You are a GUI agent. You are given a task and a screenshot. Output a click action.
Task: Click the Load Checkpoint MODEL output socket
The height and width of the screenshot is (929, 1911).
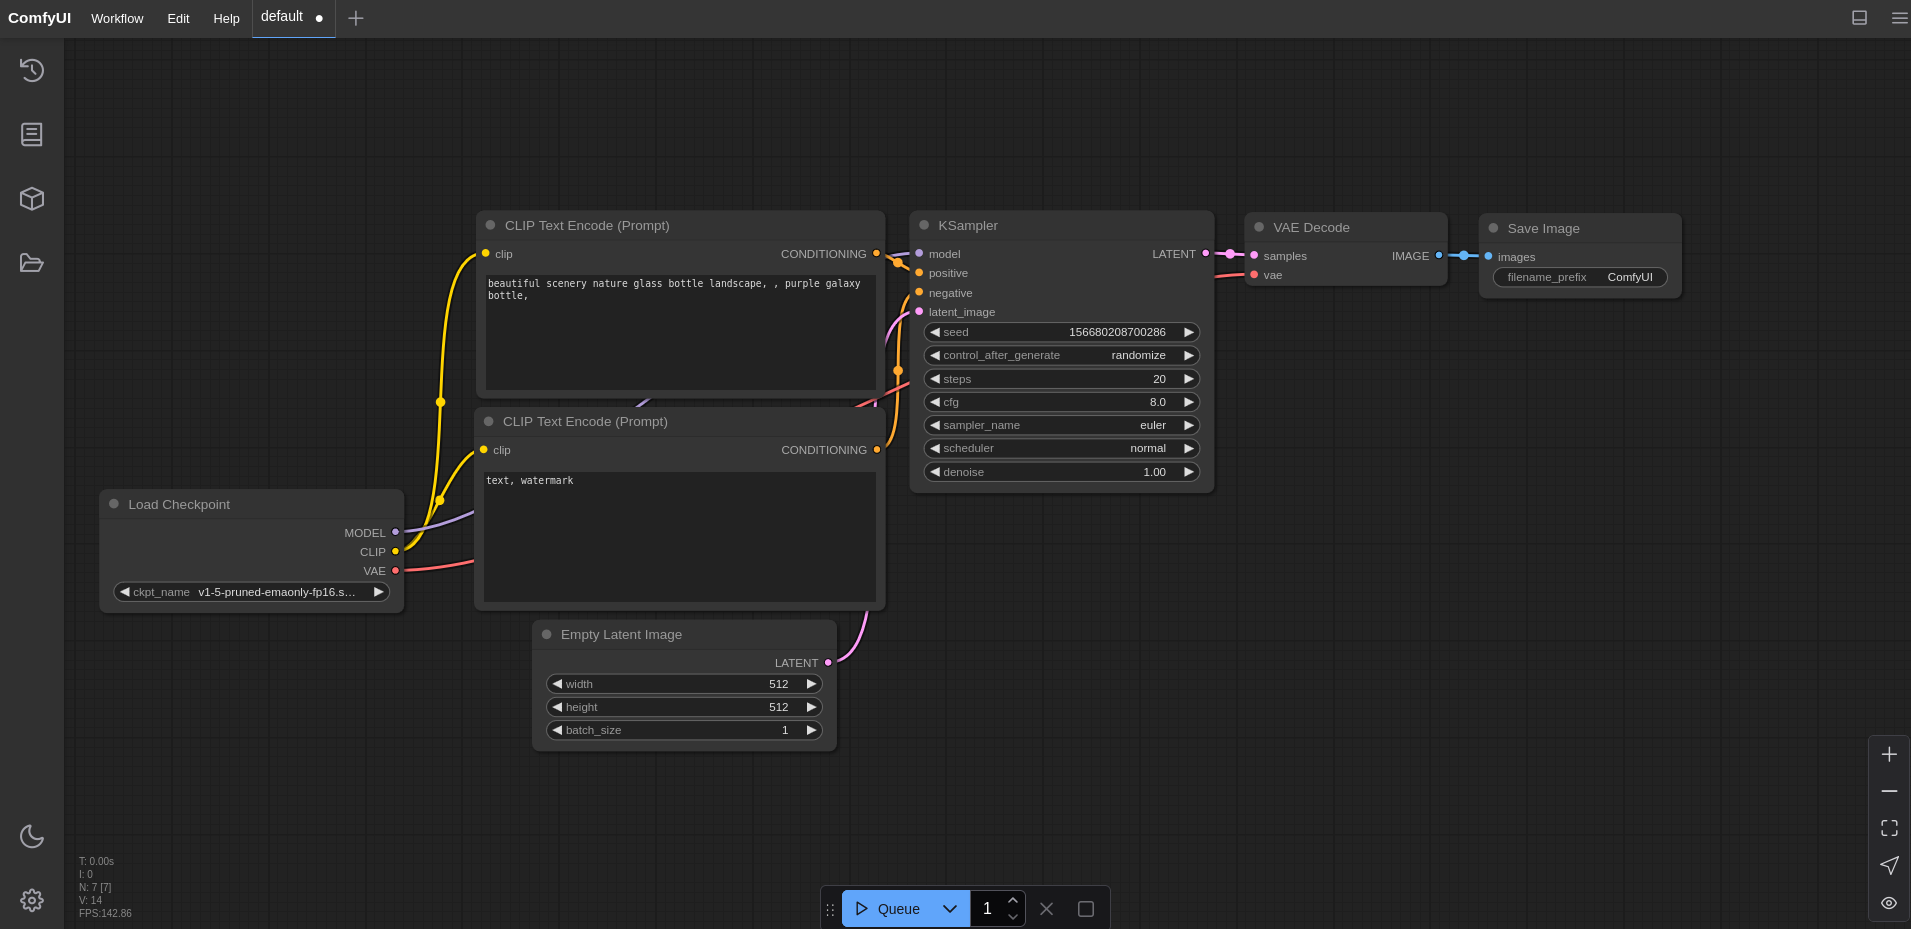tap(395, 532)
